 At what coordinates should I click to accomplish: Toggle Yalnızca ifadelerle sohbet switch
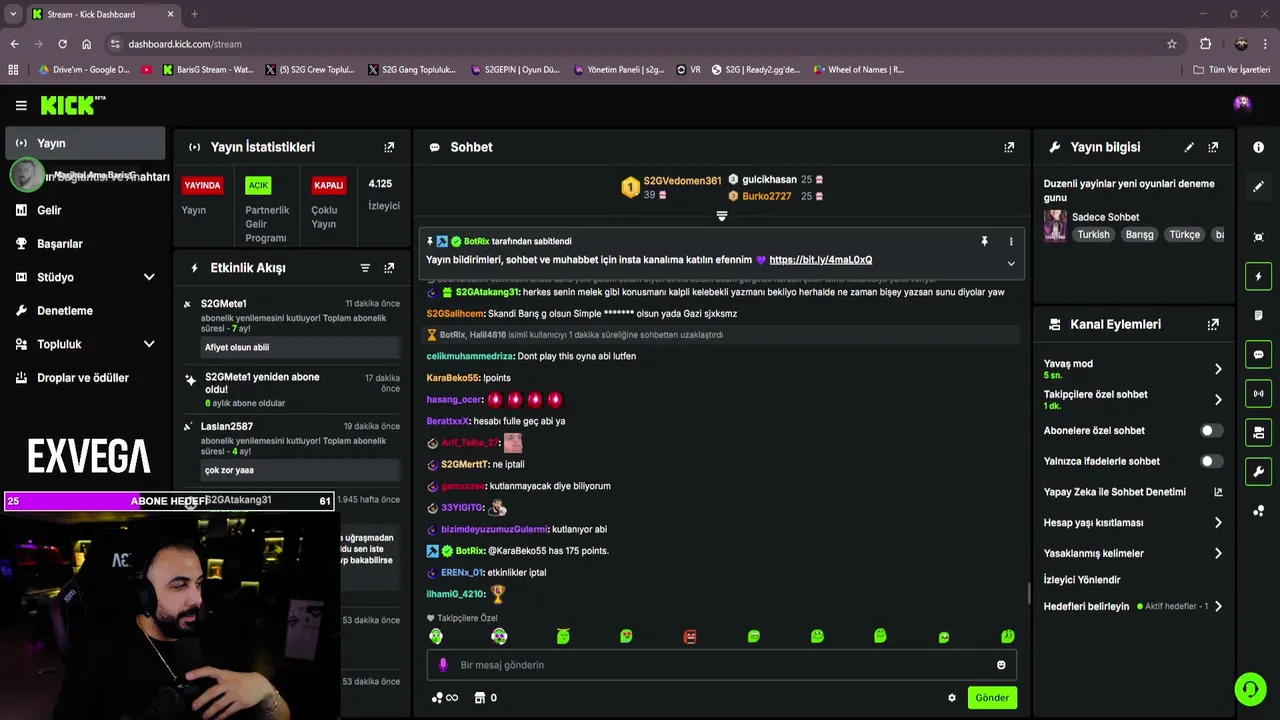click(x=1211, y=461)
